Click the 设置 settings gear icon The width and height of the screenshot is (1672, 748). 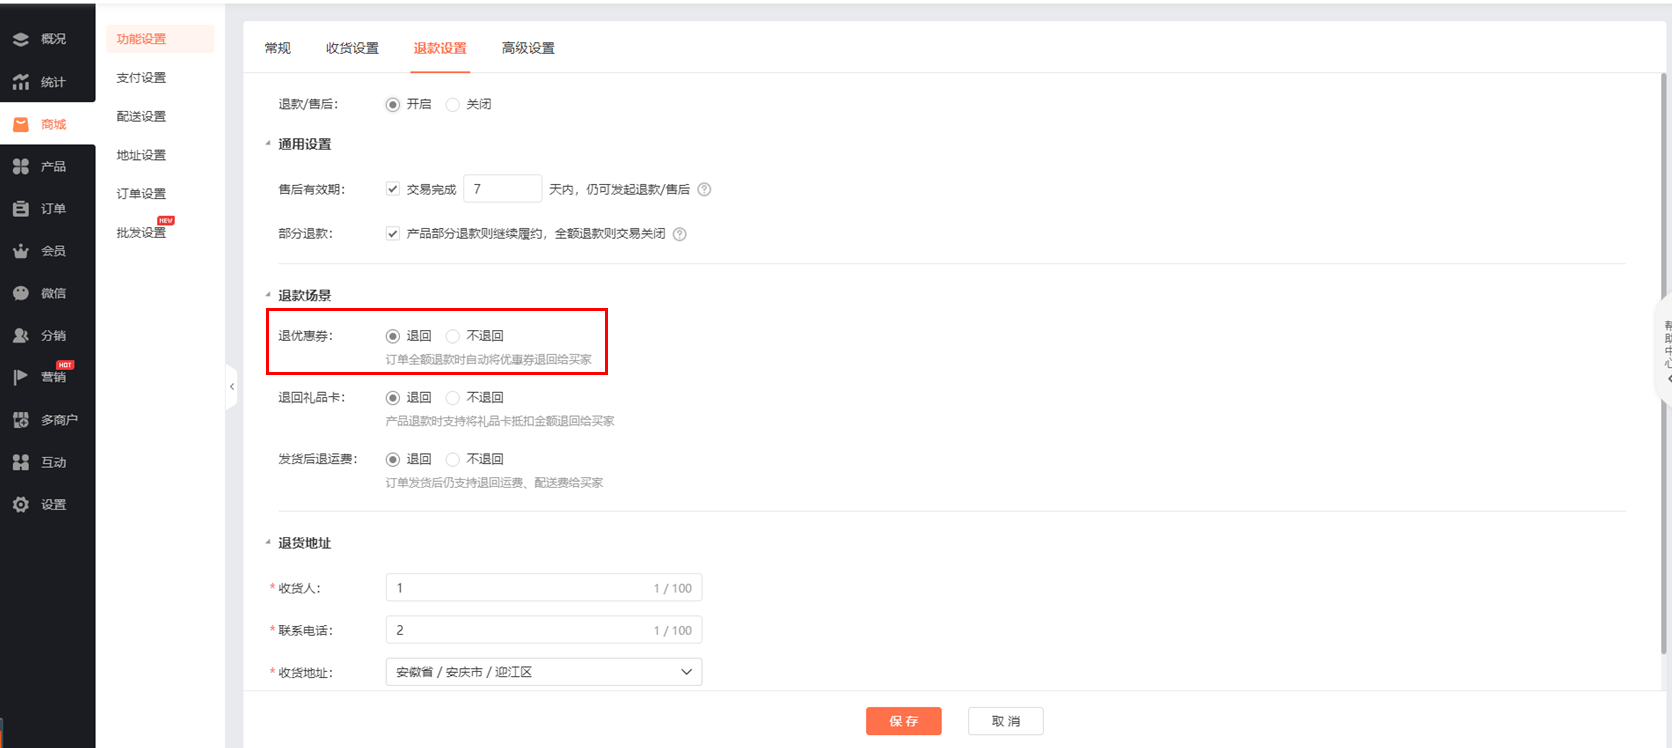click(20, 504)
